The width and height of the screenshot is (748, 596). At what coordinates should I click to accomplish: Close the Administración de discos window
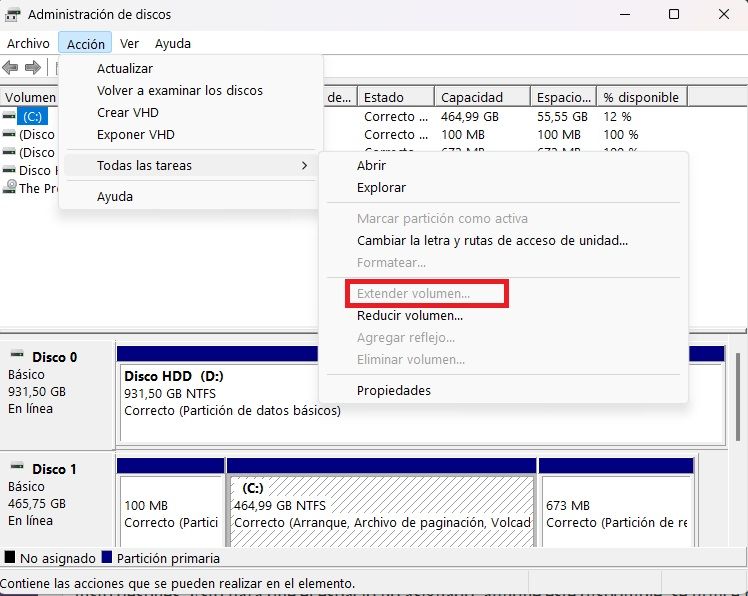(724, 14)
